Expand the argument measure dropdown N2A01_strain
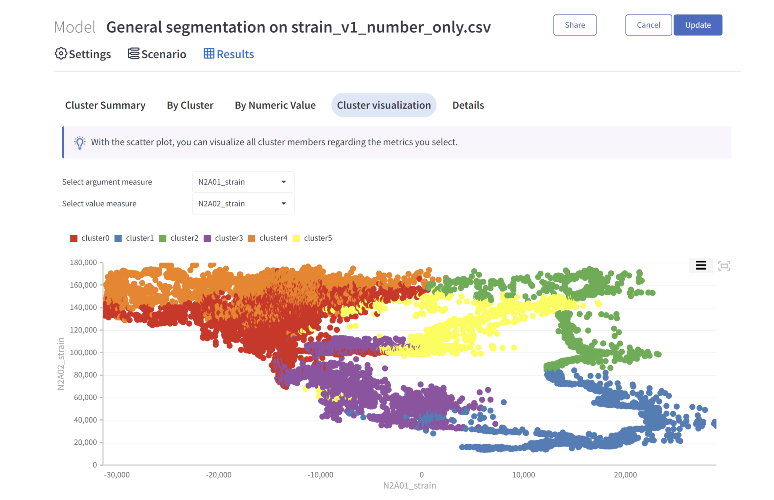774x500 pixels. (x=243, y=182)
